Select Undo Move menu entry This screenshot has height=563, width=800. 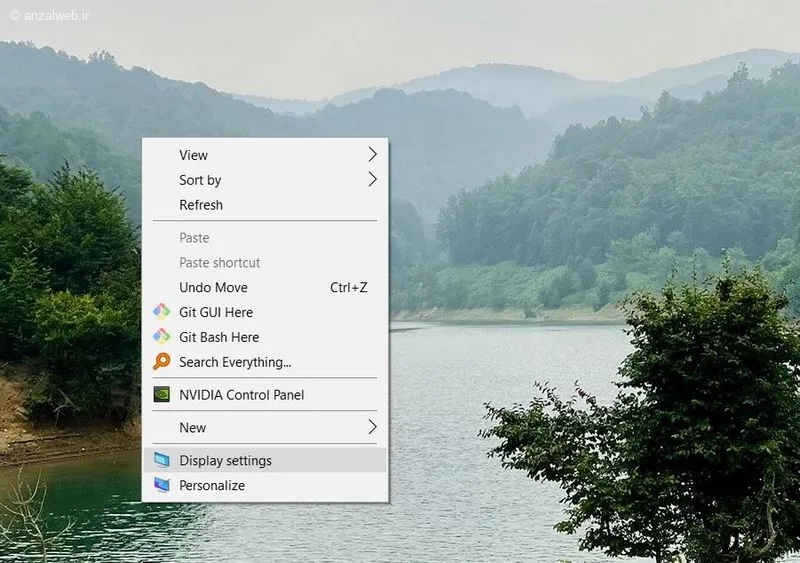pos(265,287)
